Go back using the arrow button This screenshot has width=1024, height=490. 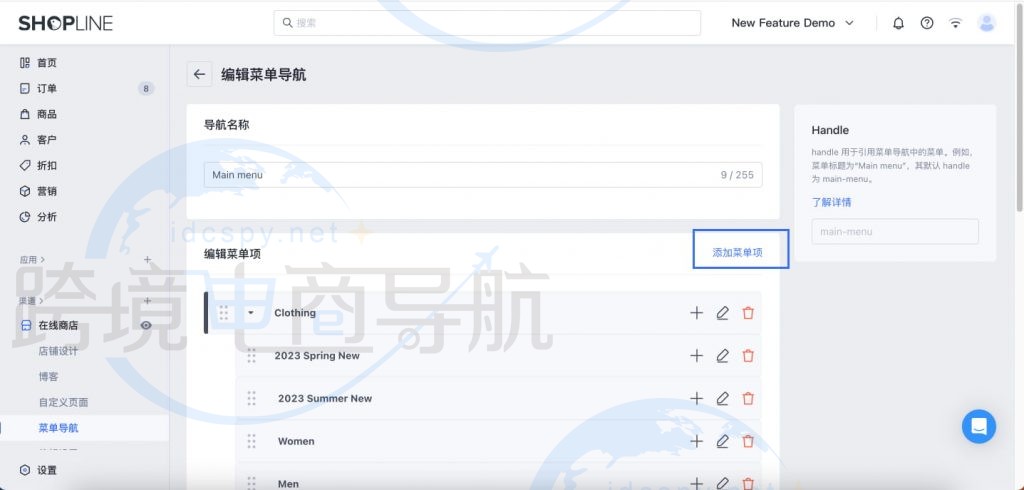coord(199,74)
